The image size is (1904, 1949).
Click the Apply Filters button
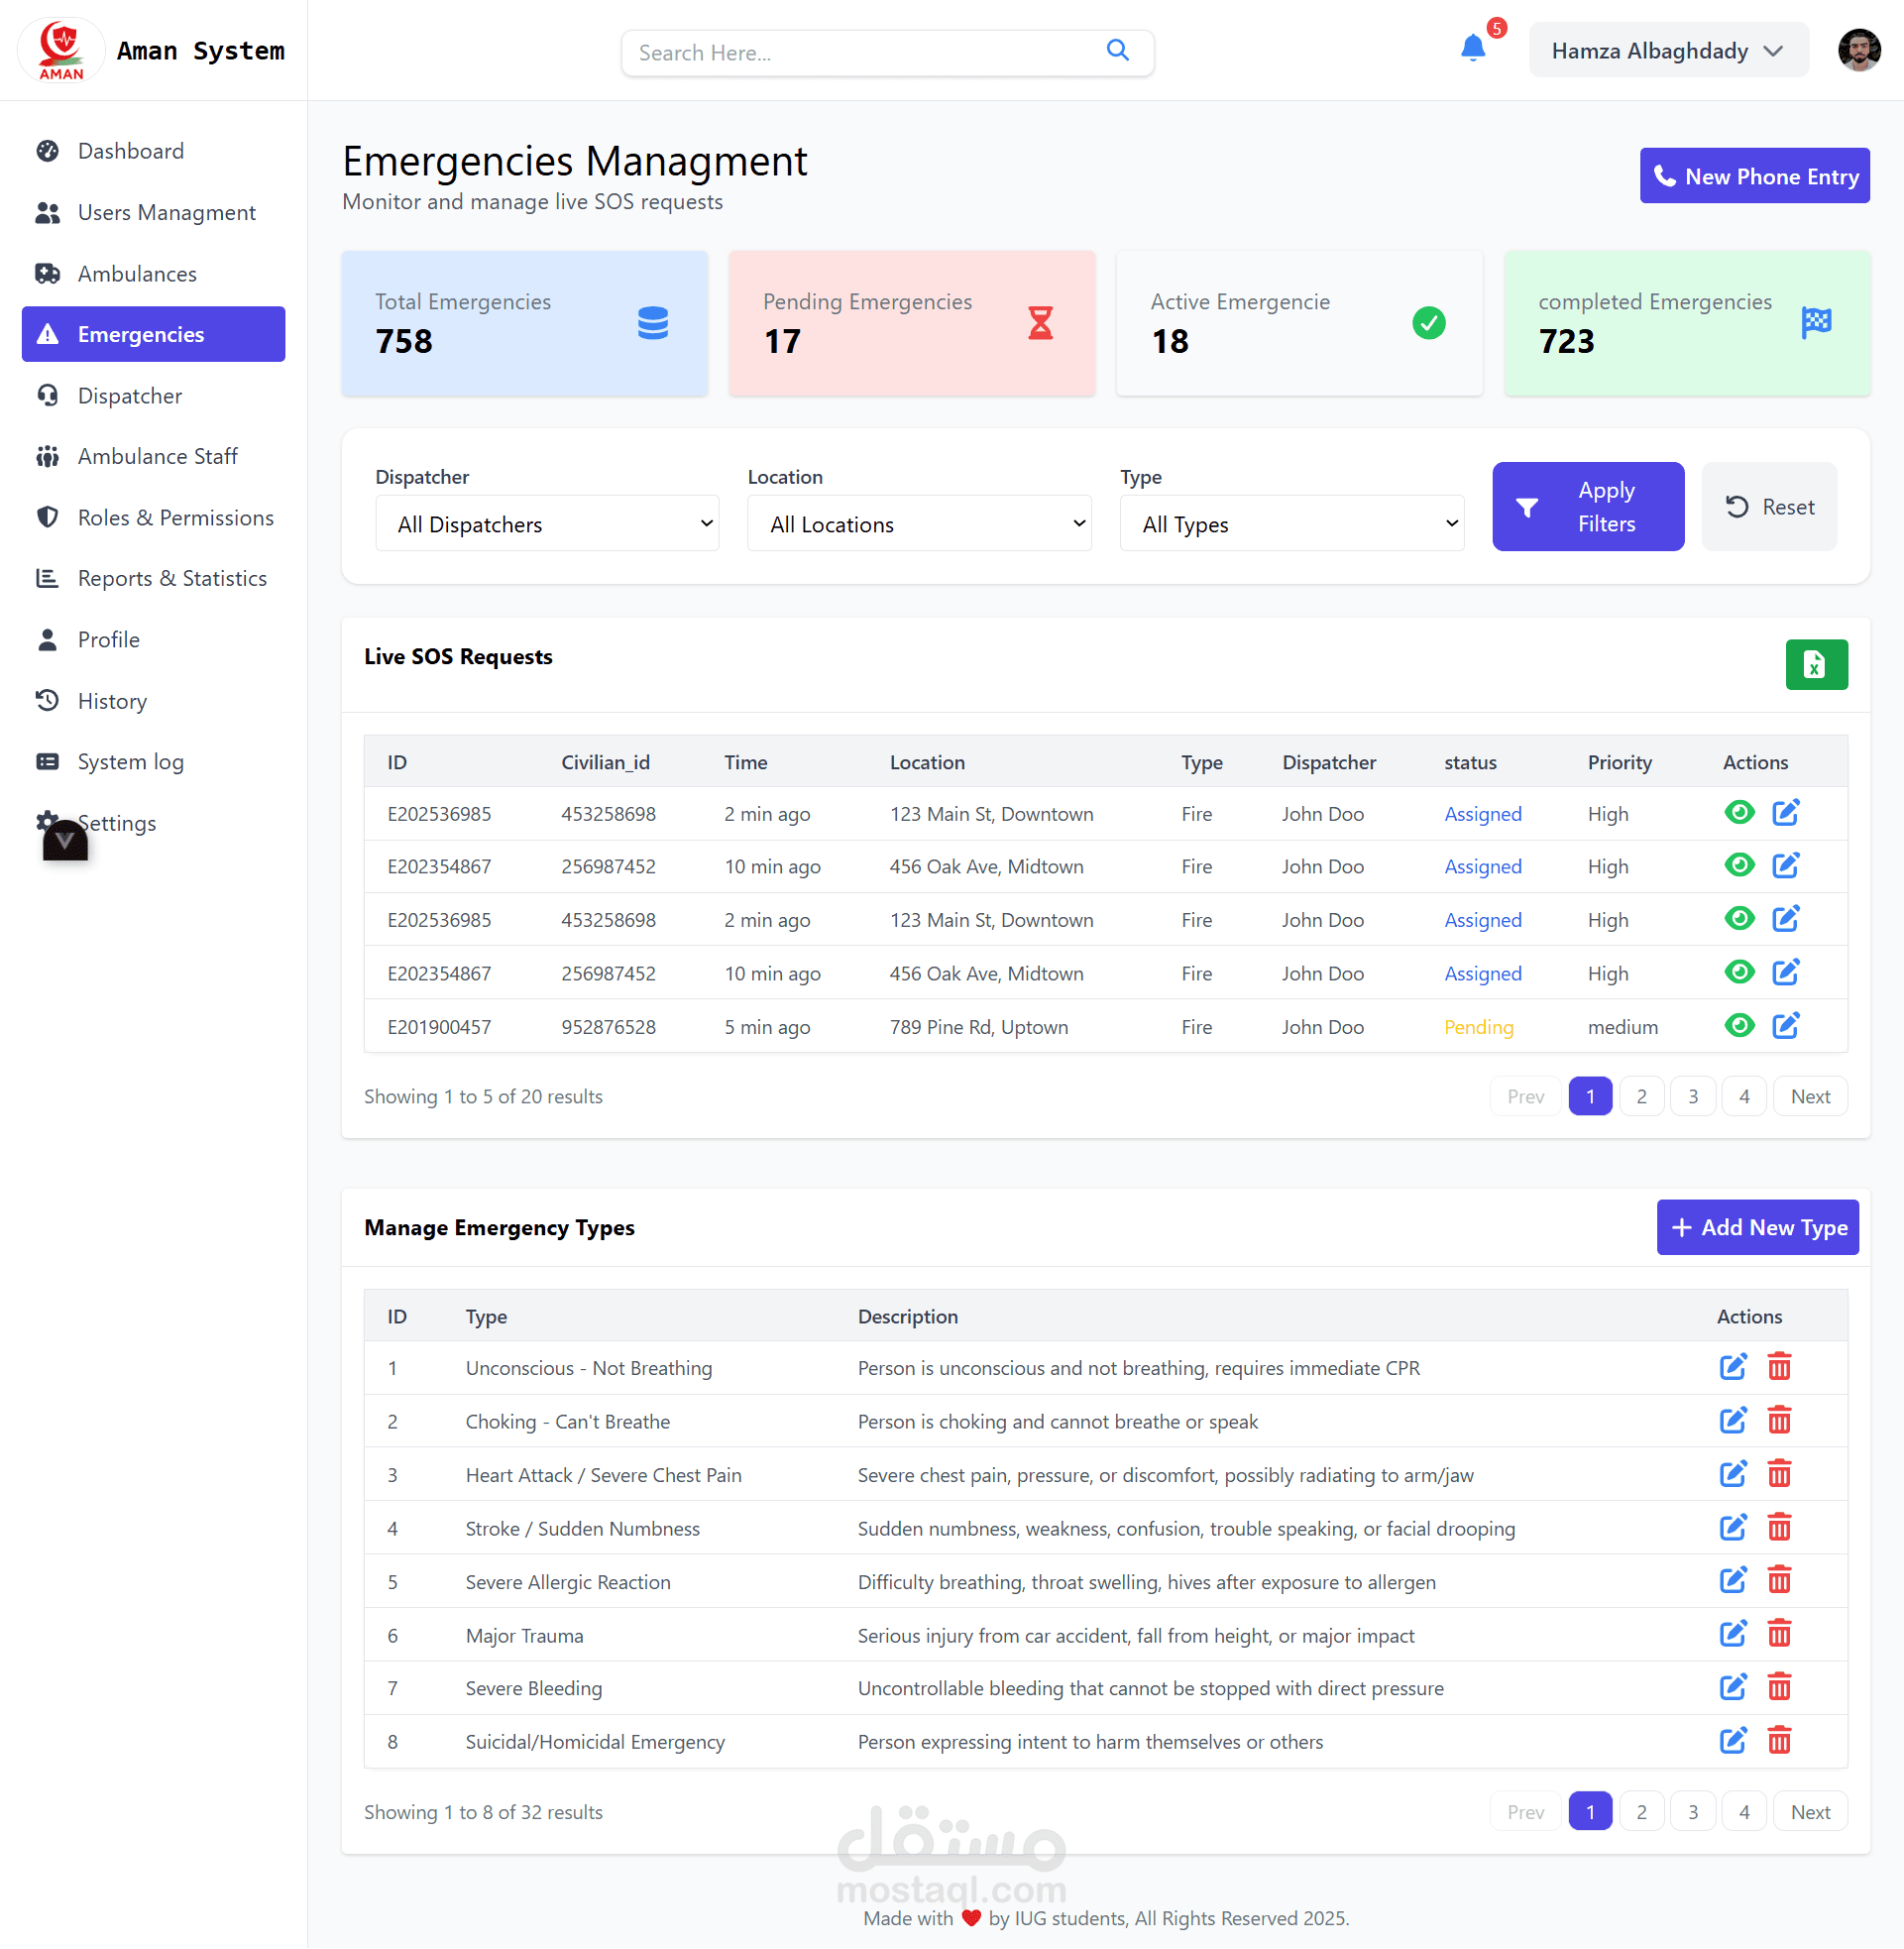click(1587, 506)
